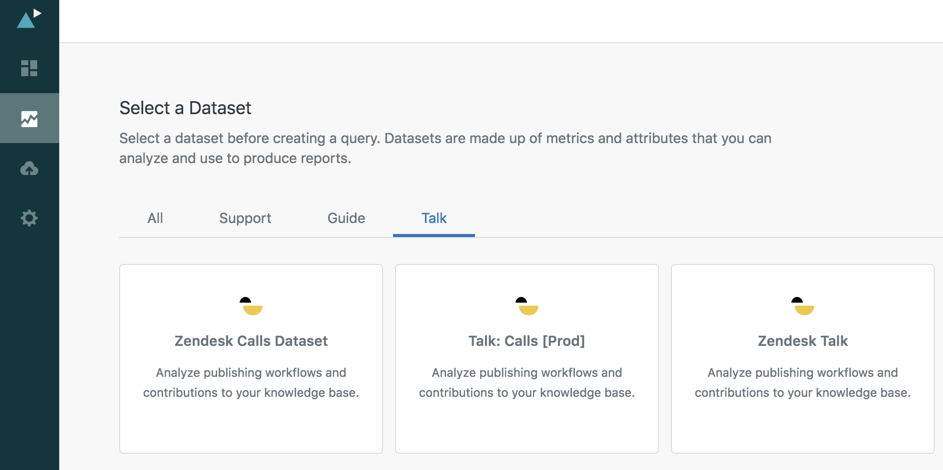Image resolution: width=943 pixels, height=470 pixels.
Task: Select the Zendesk Calls Dataset card description
Action: [x=251, y=383]
